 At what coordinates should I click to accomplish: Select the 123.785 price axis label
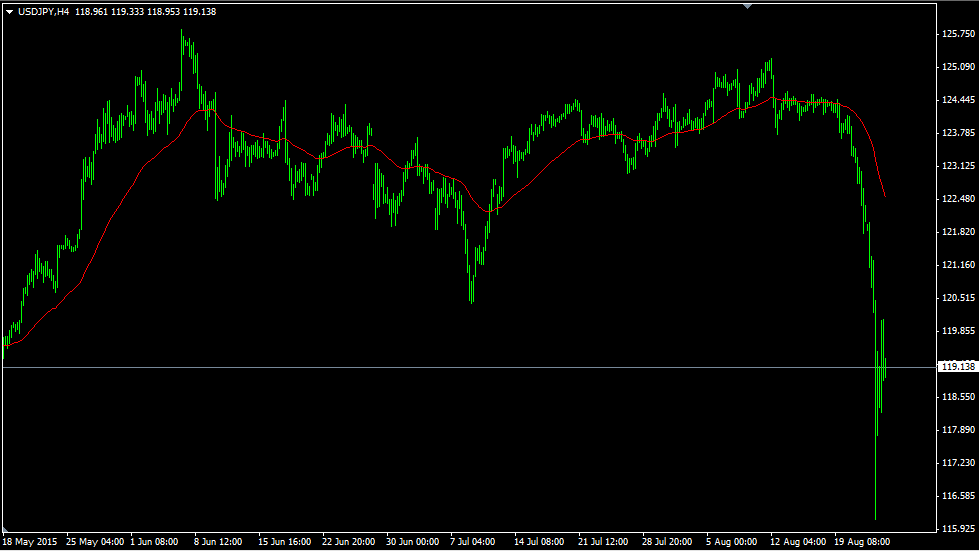click(x=958, y=133)
